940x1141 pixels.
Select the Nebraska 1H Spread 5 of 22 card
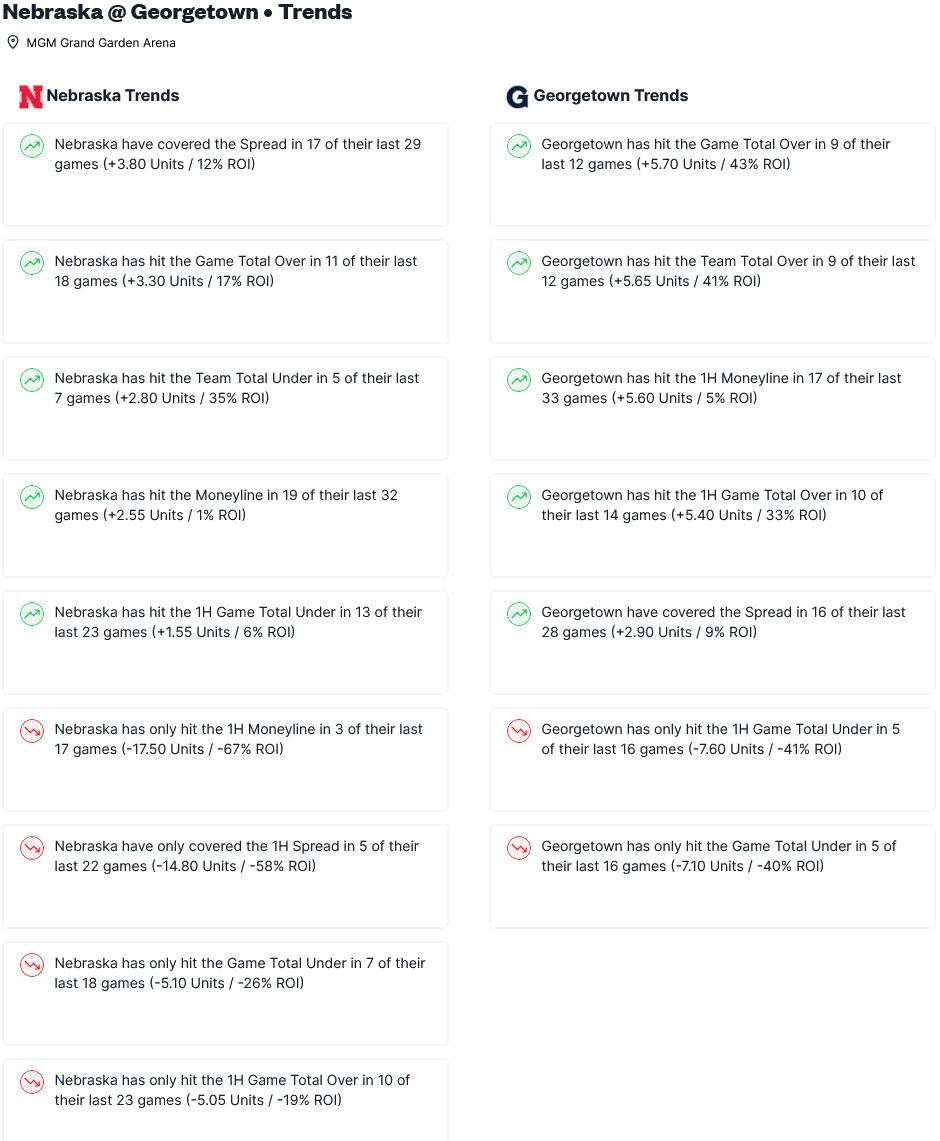[x=226, y=877]
